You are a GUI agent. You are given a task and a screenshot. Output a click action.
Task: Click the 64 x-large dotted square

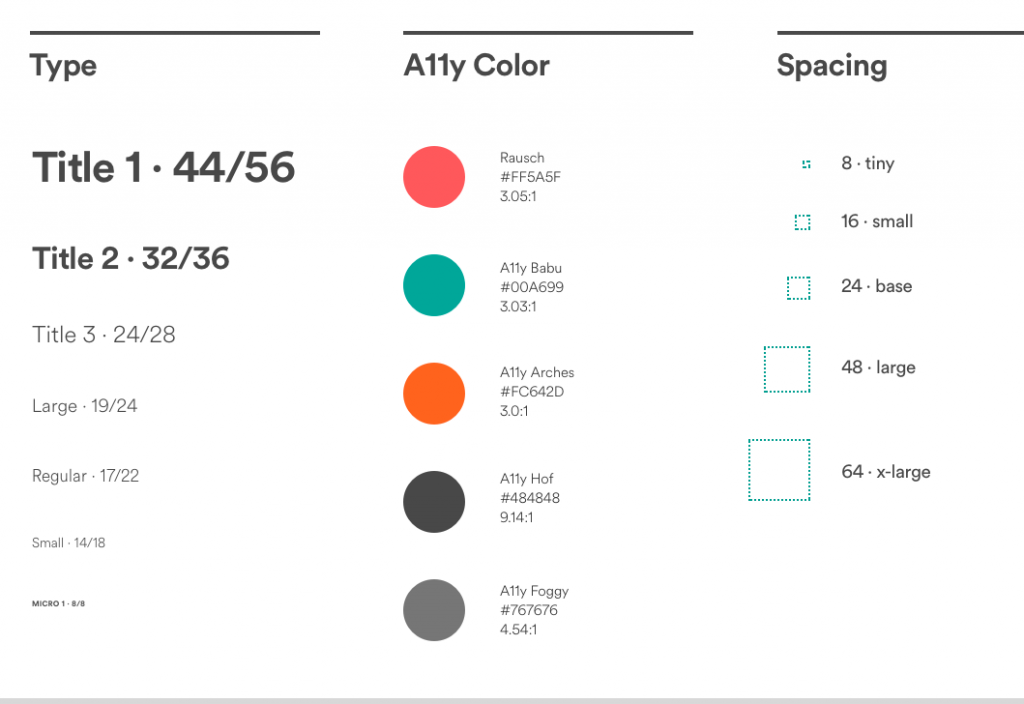pos(779,470)
